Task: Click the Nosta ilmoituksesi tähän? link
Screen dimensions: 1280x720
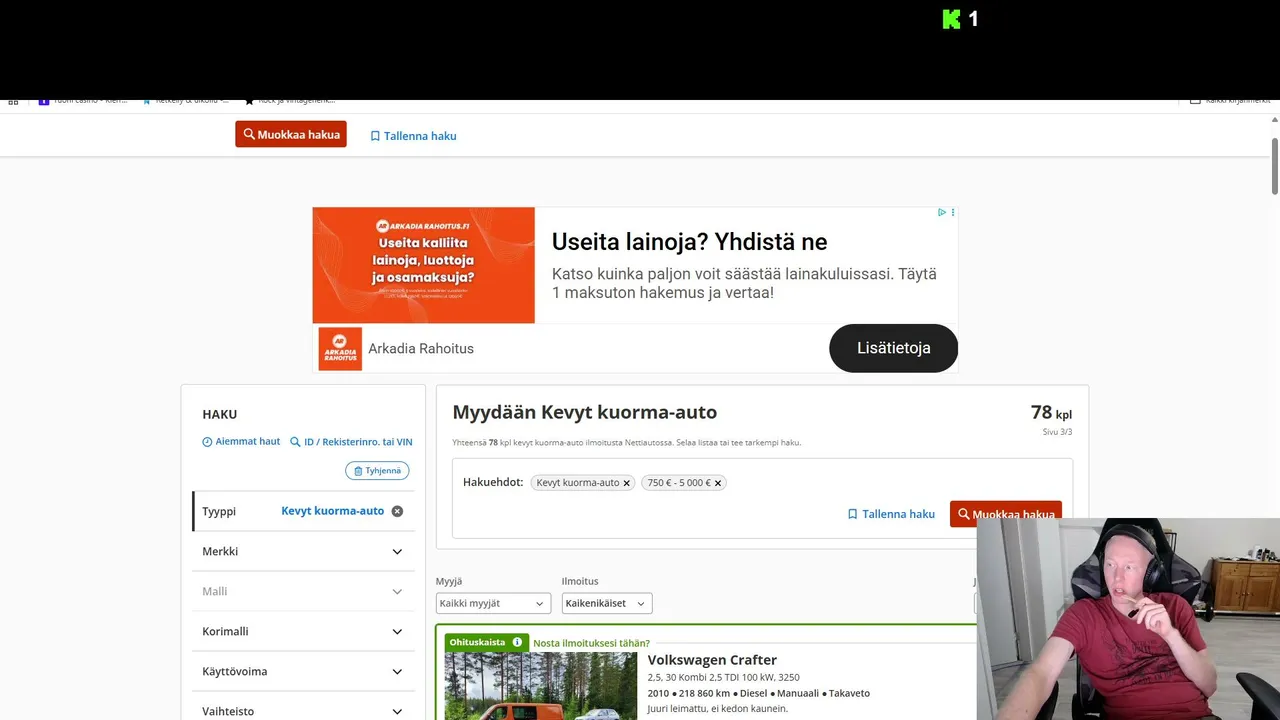Action: coord(591,643)
